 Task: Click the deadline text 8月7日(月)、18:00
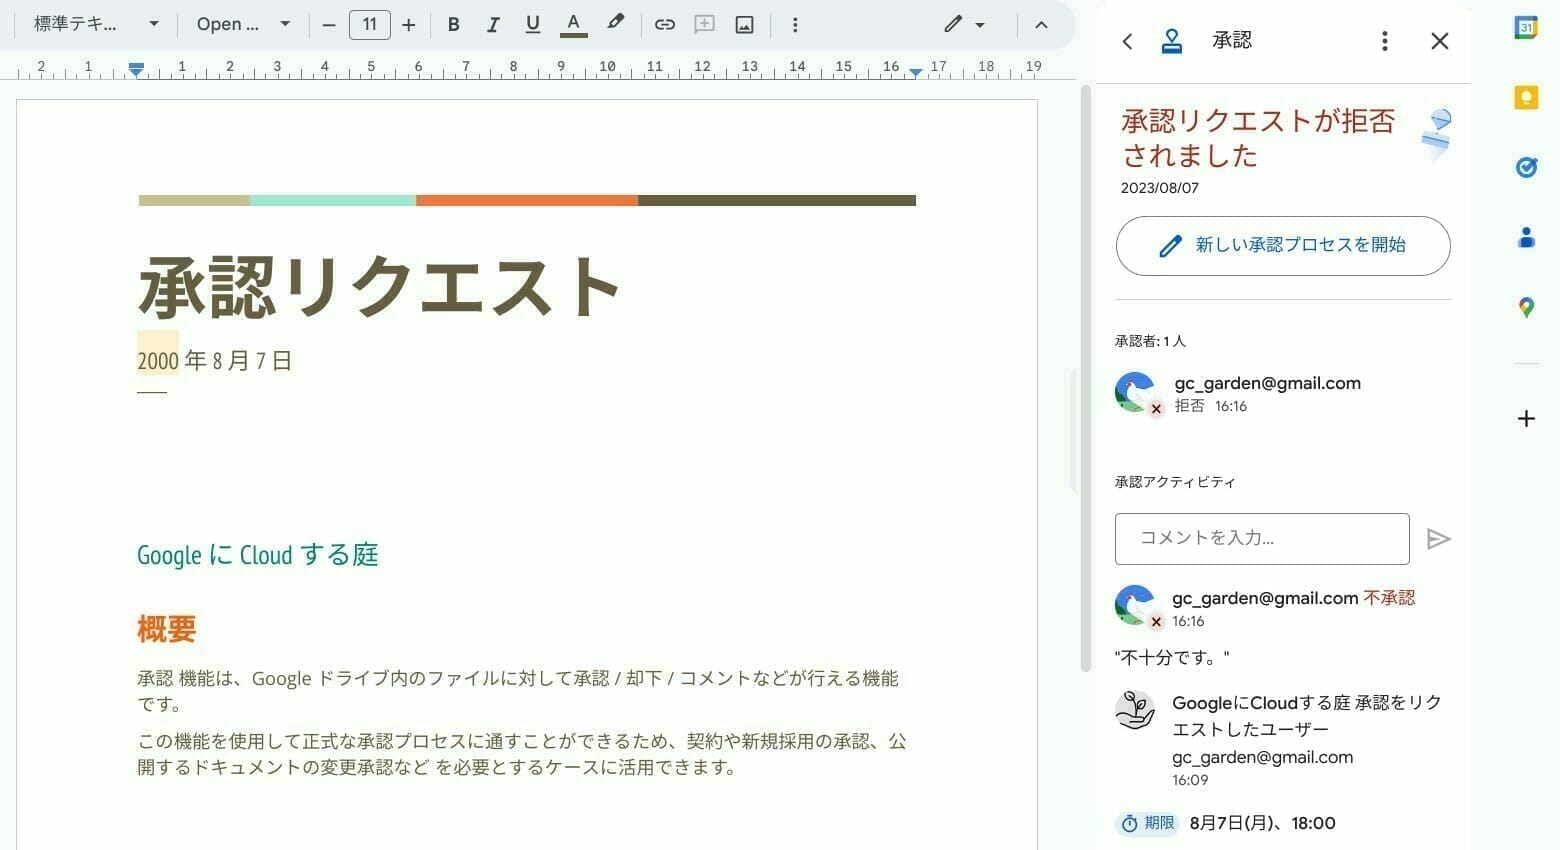coord(1262,823)
